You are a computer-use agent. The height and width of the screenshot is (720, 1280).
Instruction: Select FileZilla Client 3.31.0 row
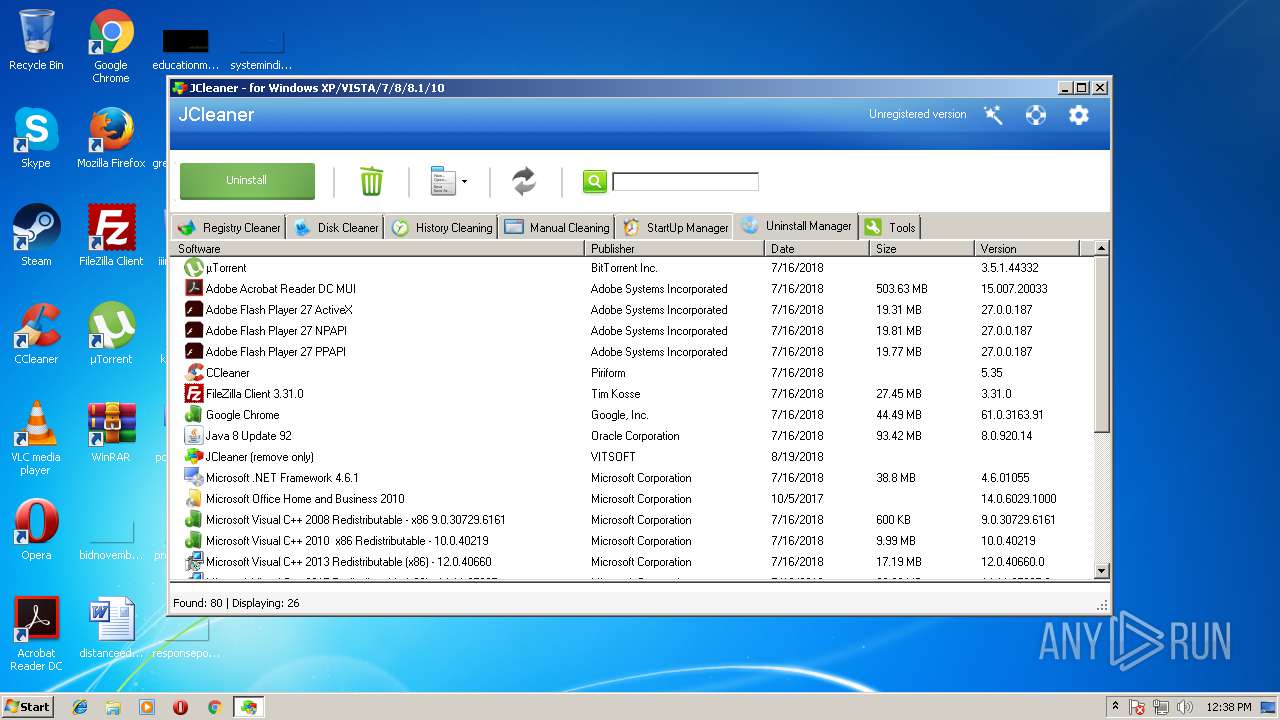click(632, 394)
